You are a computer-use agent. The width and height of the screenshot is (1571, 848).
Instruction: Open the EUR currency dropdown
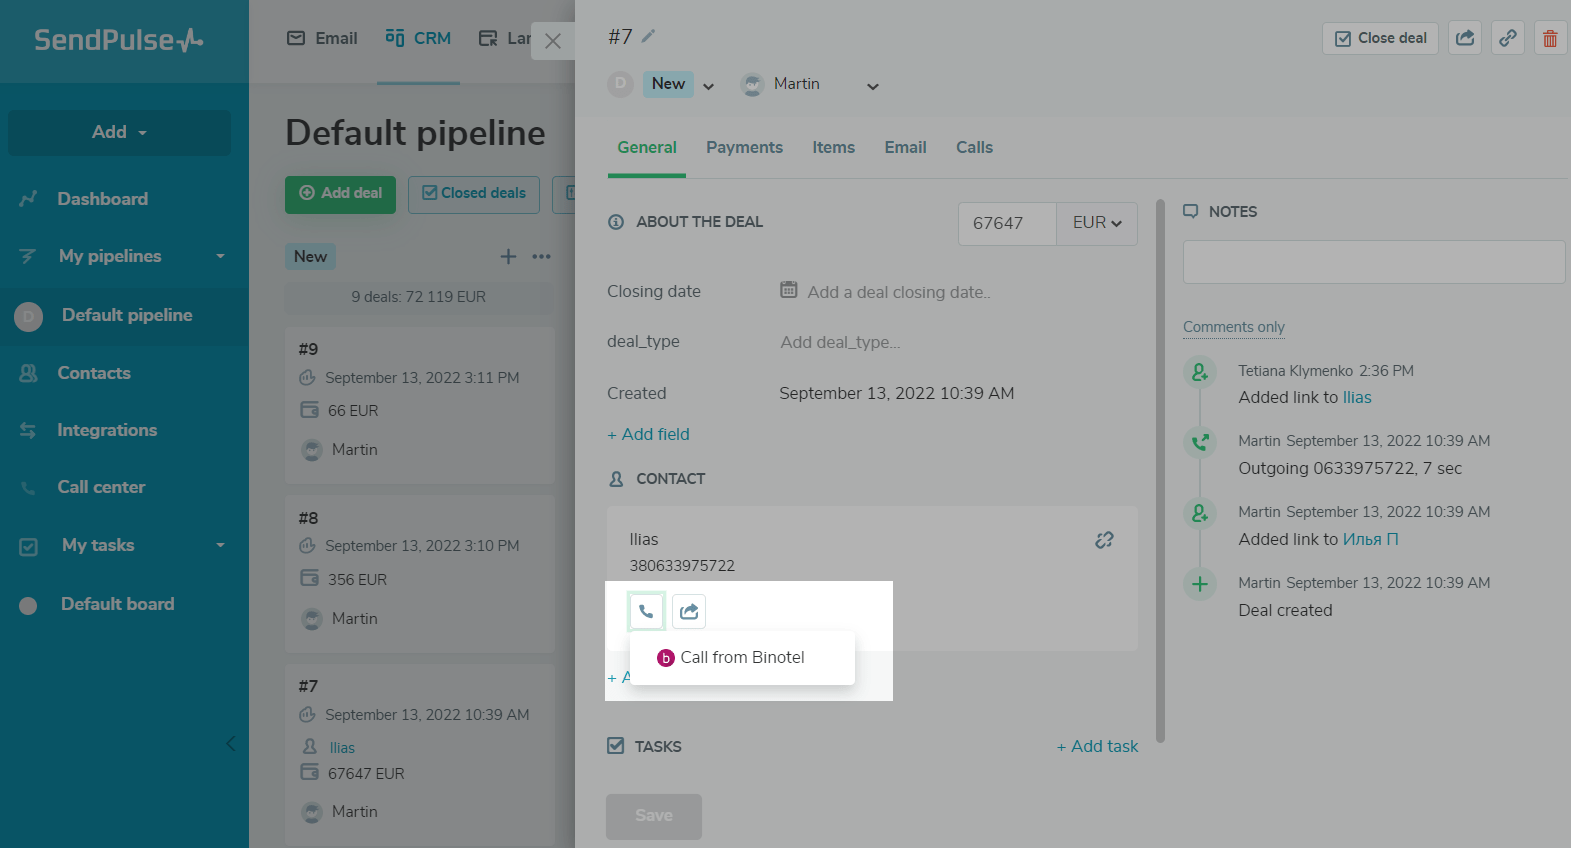click(1096, 223)
